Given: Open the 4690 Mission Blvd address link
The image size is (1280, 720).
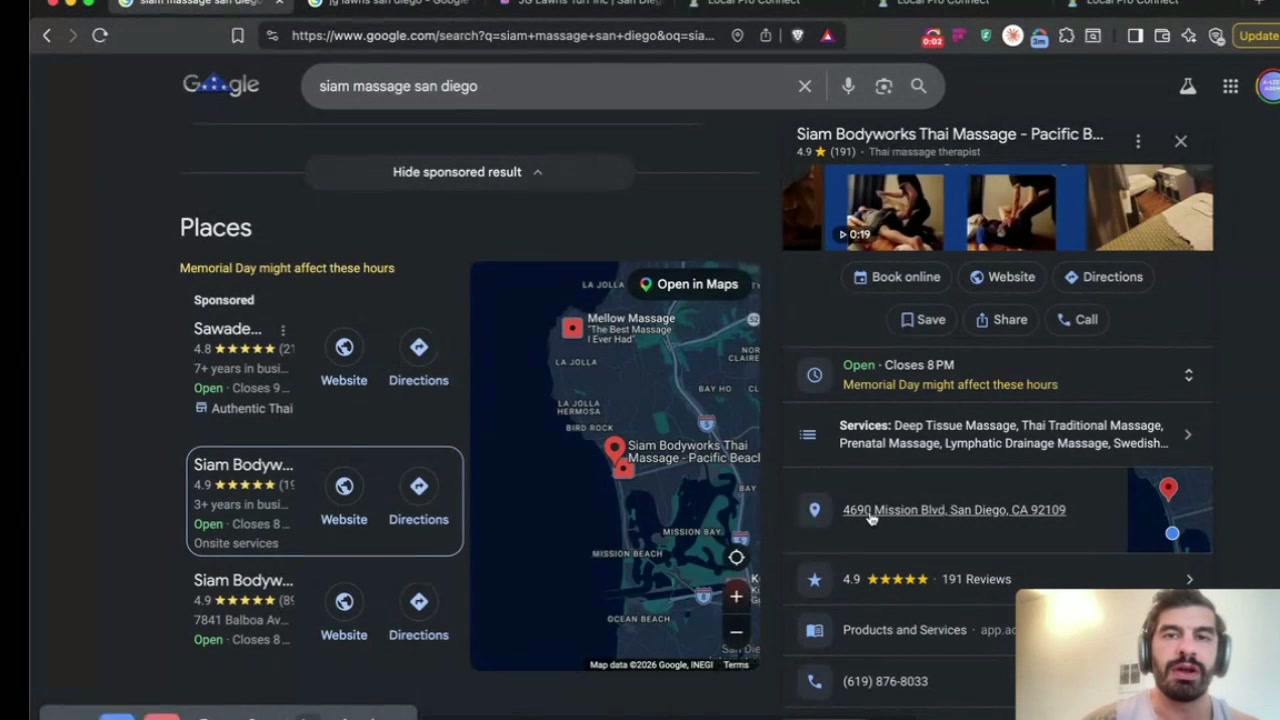Looking at the screenshot, I should (954, 510).
